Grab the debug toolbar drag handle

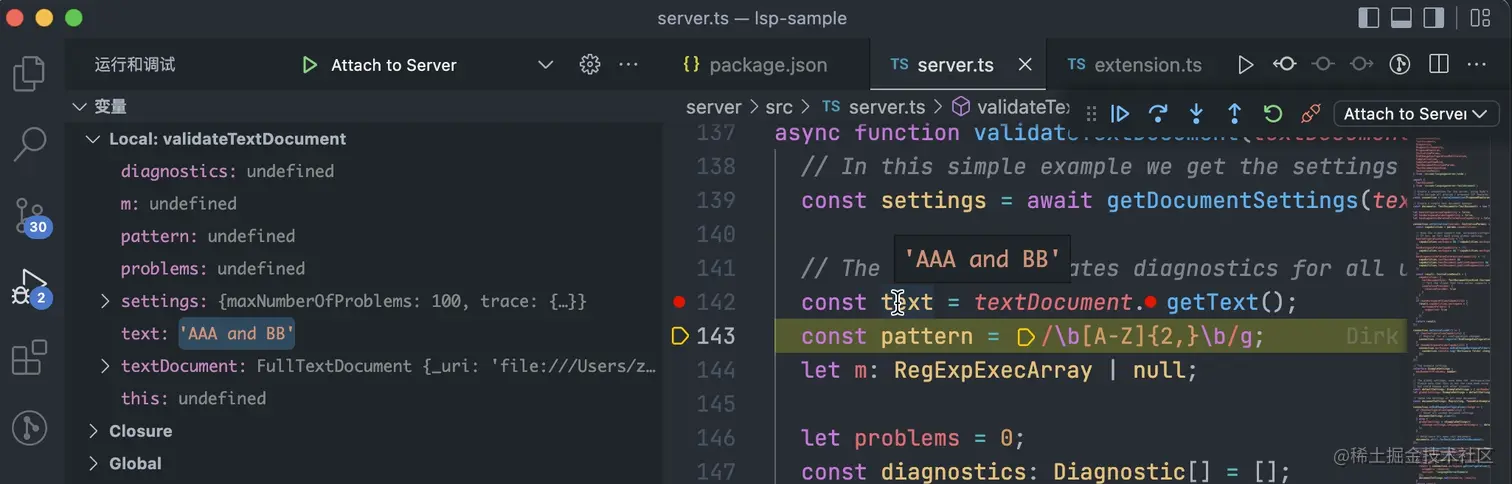click(x=1090, y=114)
